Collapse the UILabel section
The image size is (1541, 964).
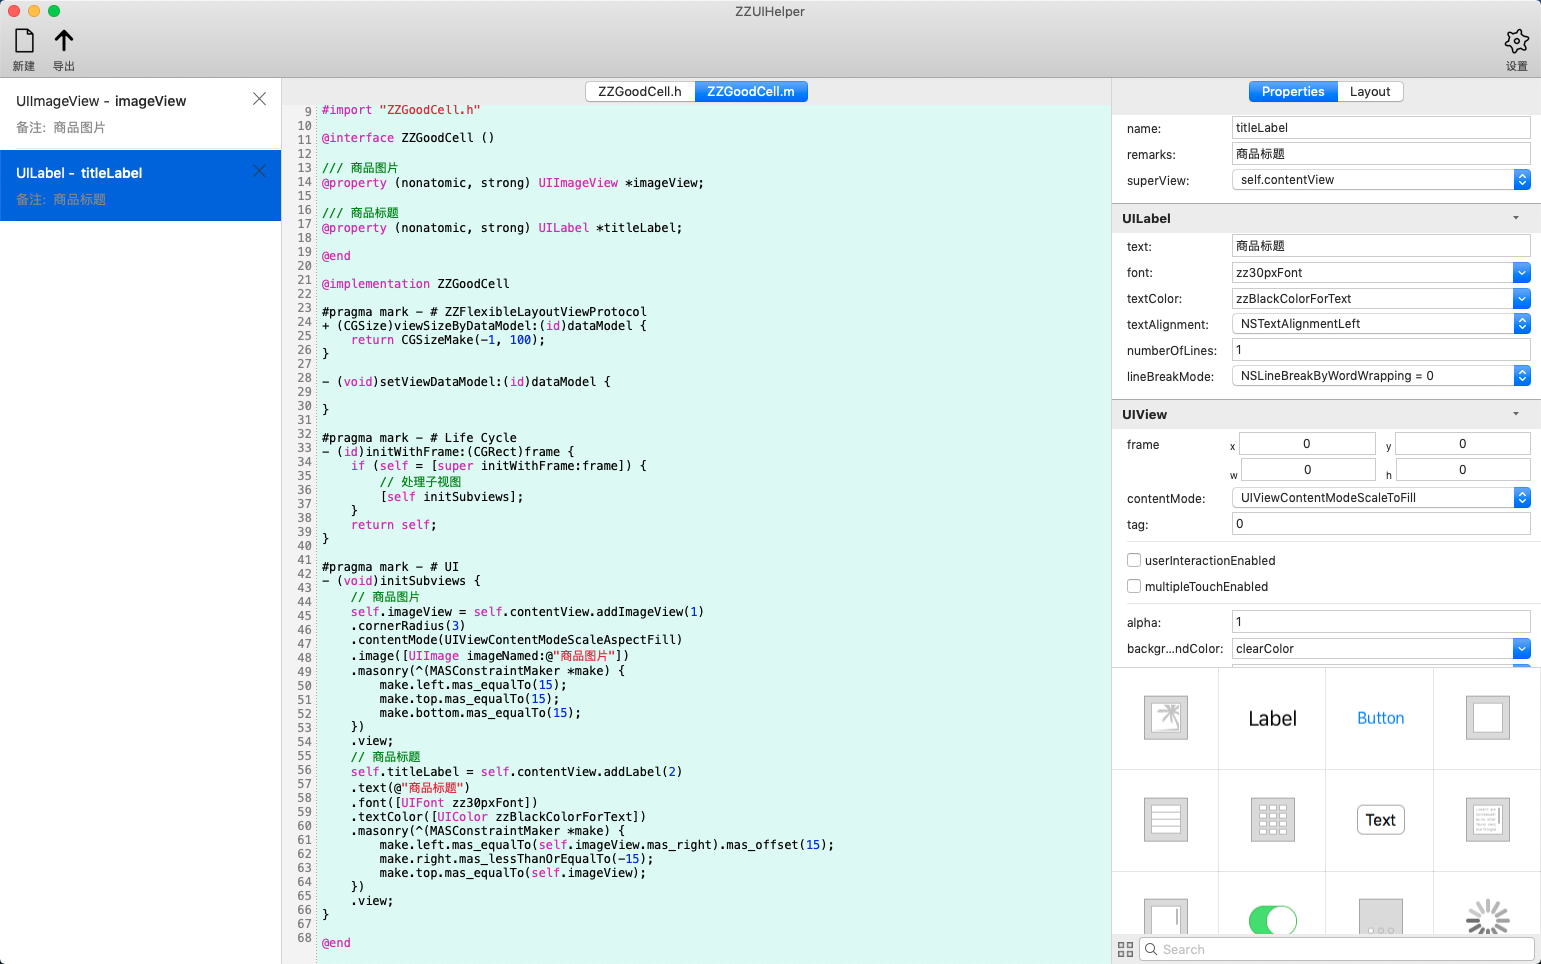point(1515,218)
